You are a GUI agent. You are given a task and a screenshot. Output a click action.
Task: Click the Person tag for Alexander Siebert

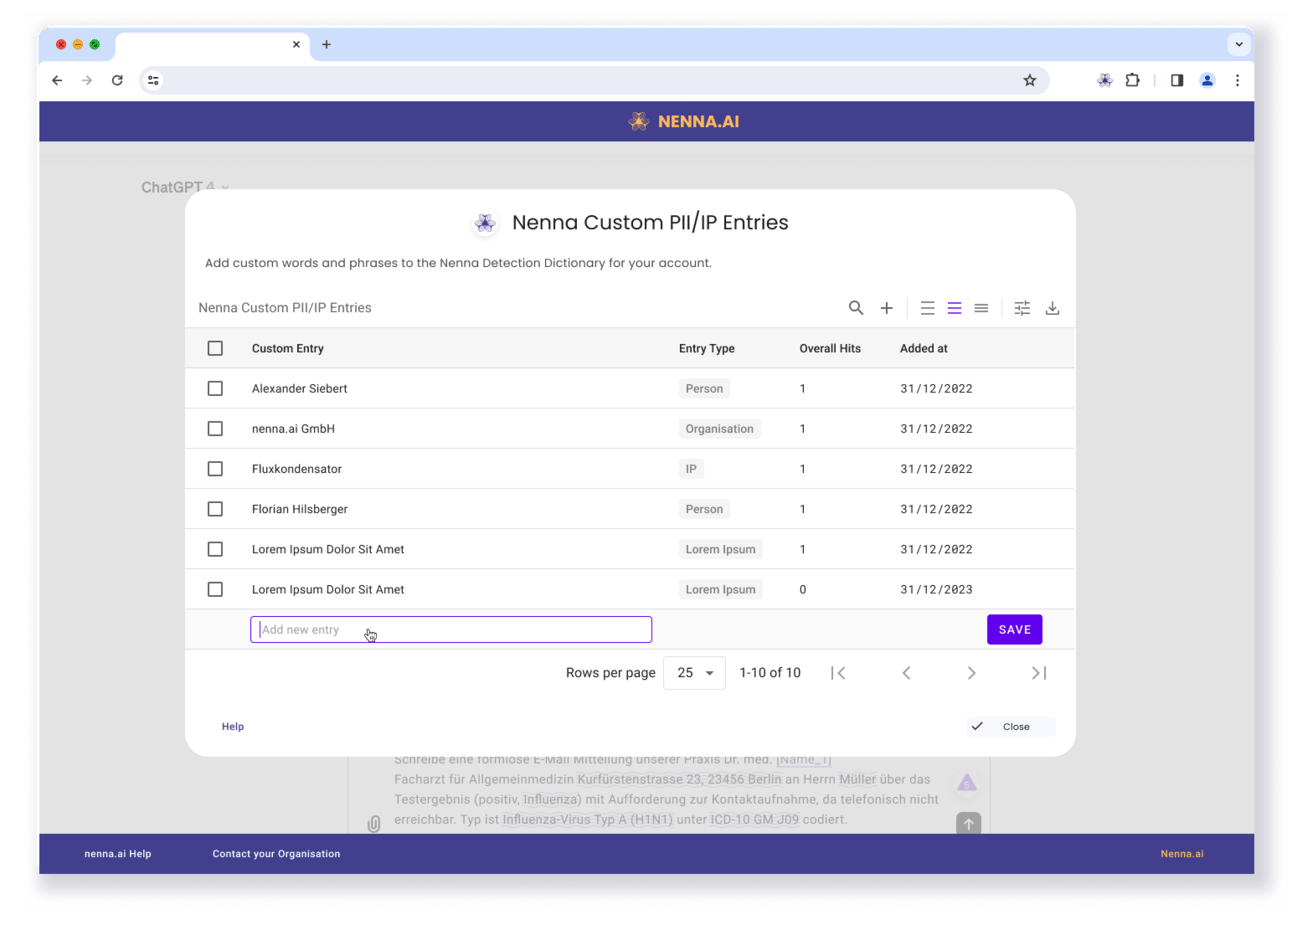tap(704, 388)
